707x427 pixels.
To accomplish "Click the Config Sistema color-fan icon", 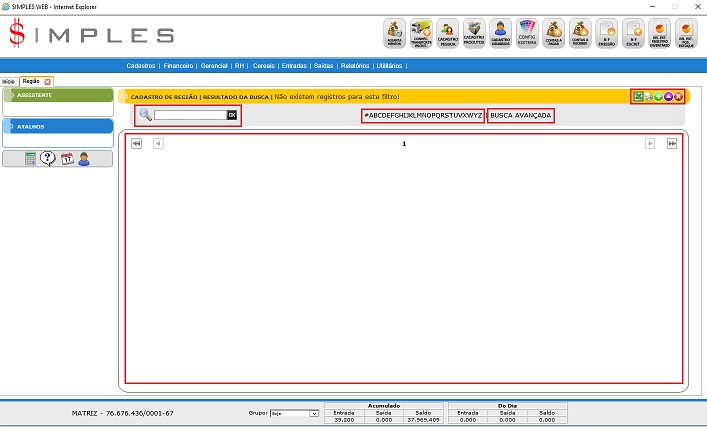I will (528, 33).
